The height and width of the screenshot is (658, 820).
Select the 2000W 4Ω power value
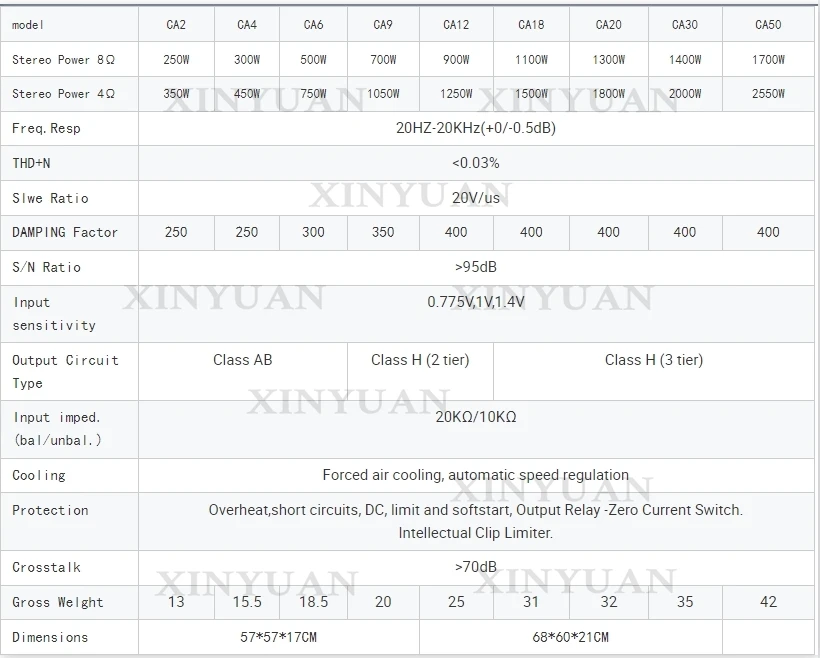pyautogui.click(x=685, y=94)
